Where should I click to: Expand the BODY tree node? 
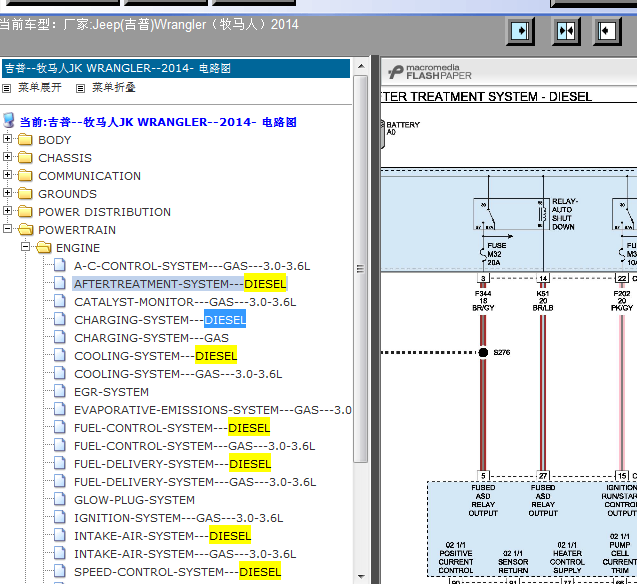pos(7,138)
